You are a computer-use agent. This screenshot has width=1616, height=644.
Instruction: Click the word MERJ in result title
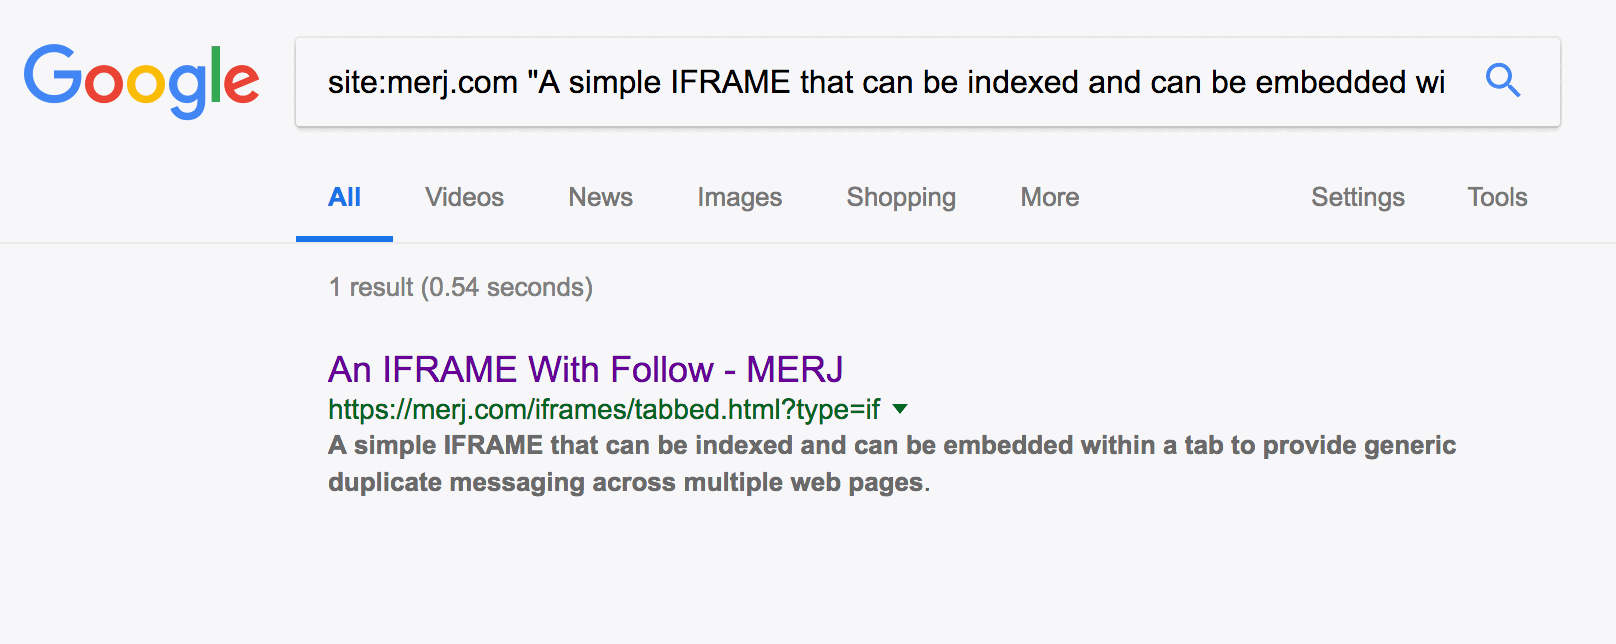pyautogui.click(x=794, y=370)
